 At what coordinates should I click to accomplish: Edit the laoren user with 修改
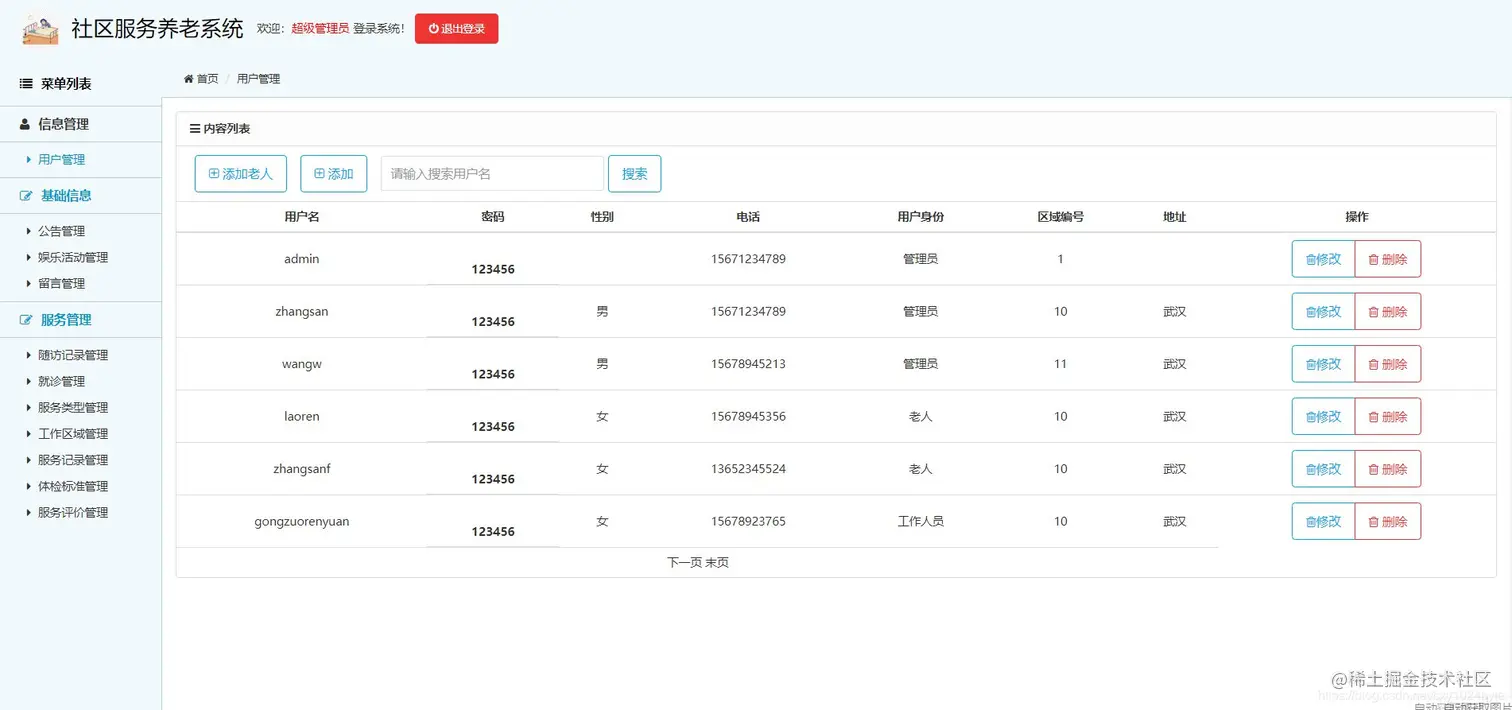tap(1323, 416)
